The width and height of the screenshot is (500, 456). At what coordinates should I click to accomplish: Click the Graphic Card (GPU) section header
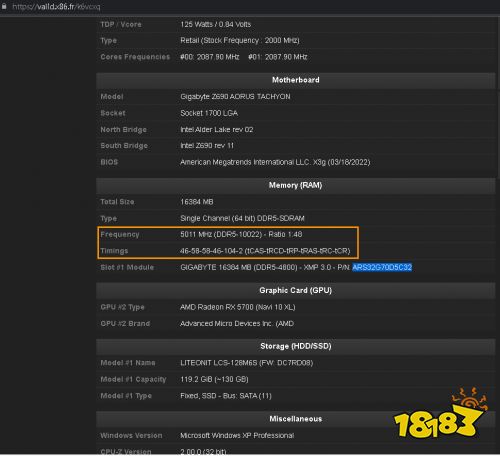[x=296, y=290]
